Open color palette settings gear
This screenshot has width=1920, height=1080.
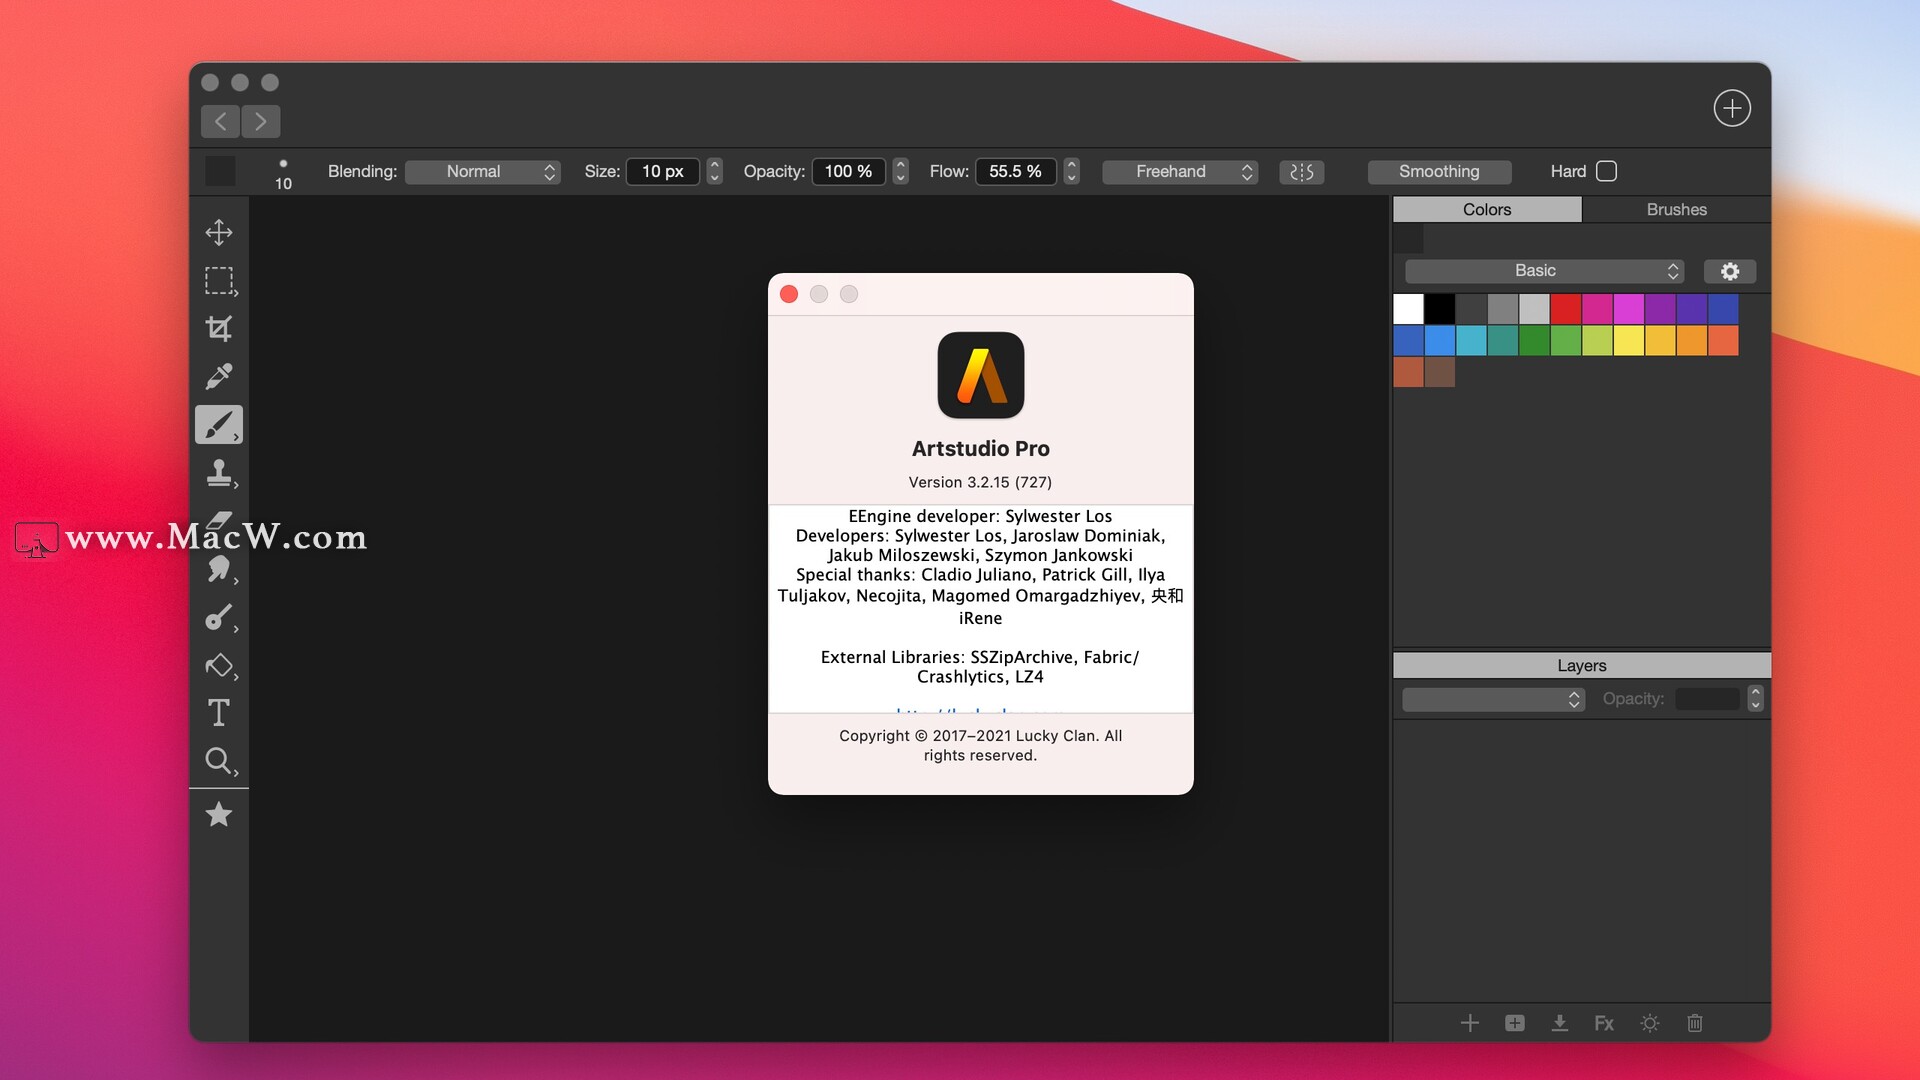1730,271
